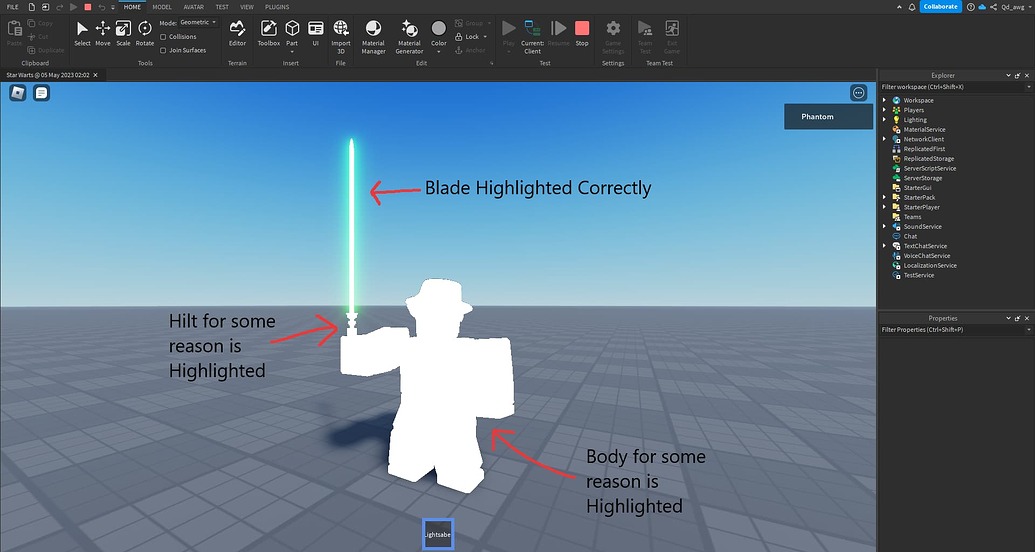This screenshot has width=1035, height=552.
Task: Expand the Lighting tree node
Action: pos(885,120)
